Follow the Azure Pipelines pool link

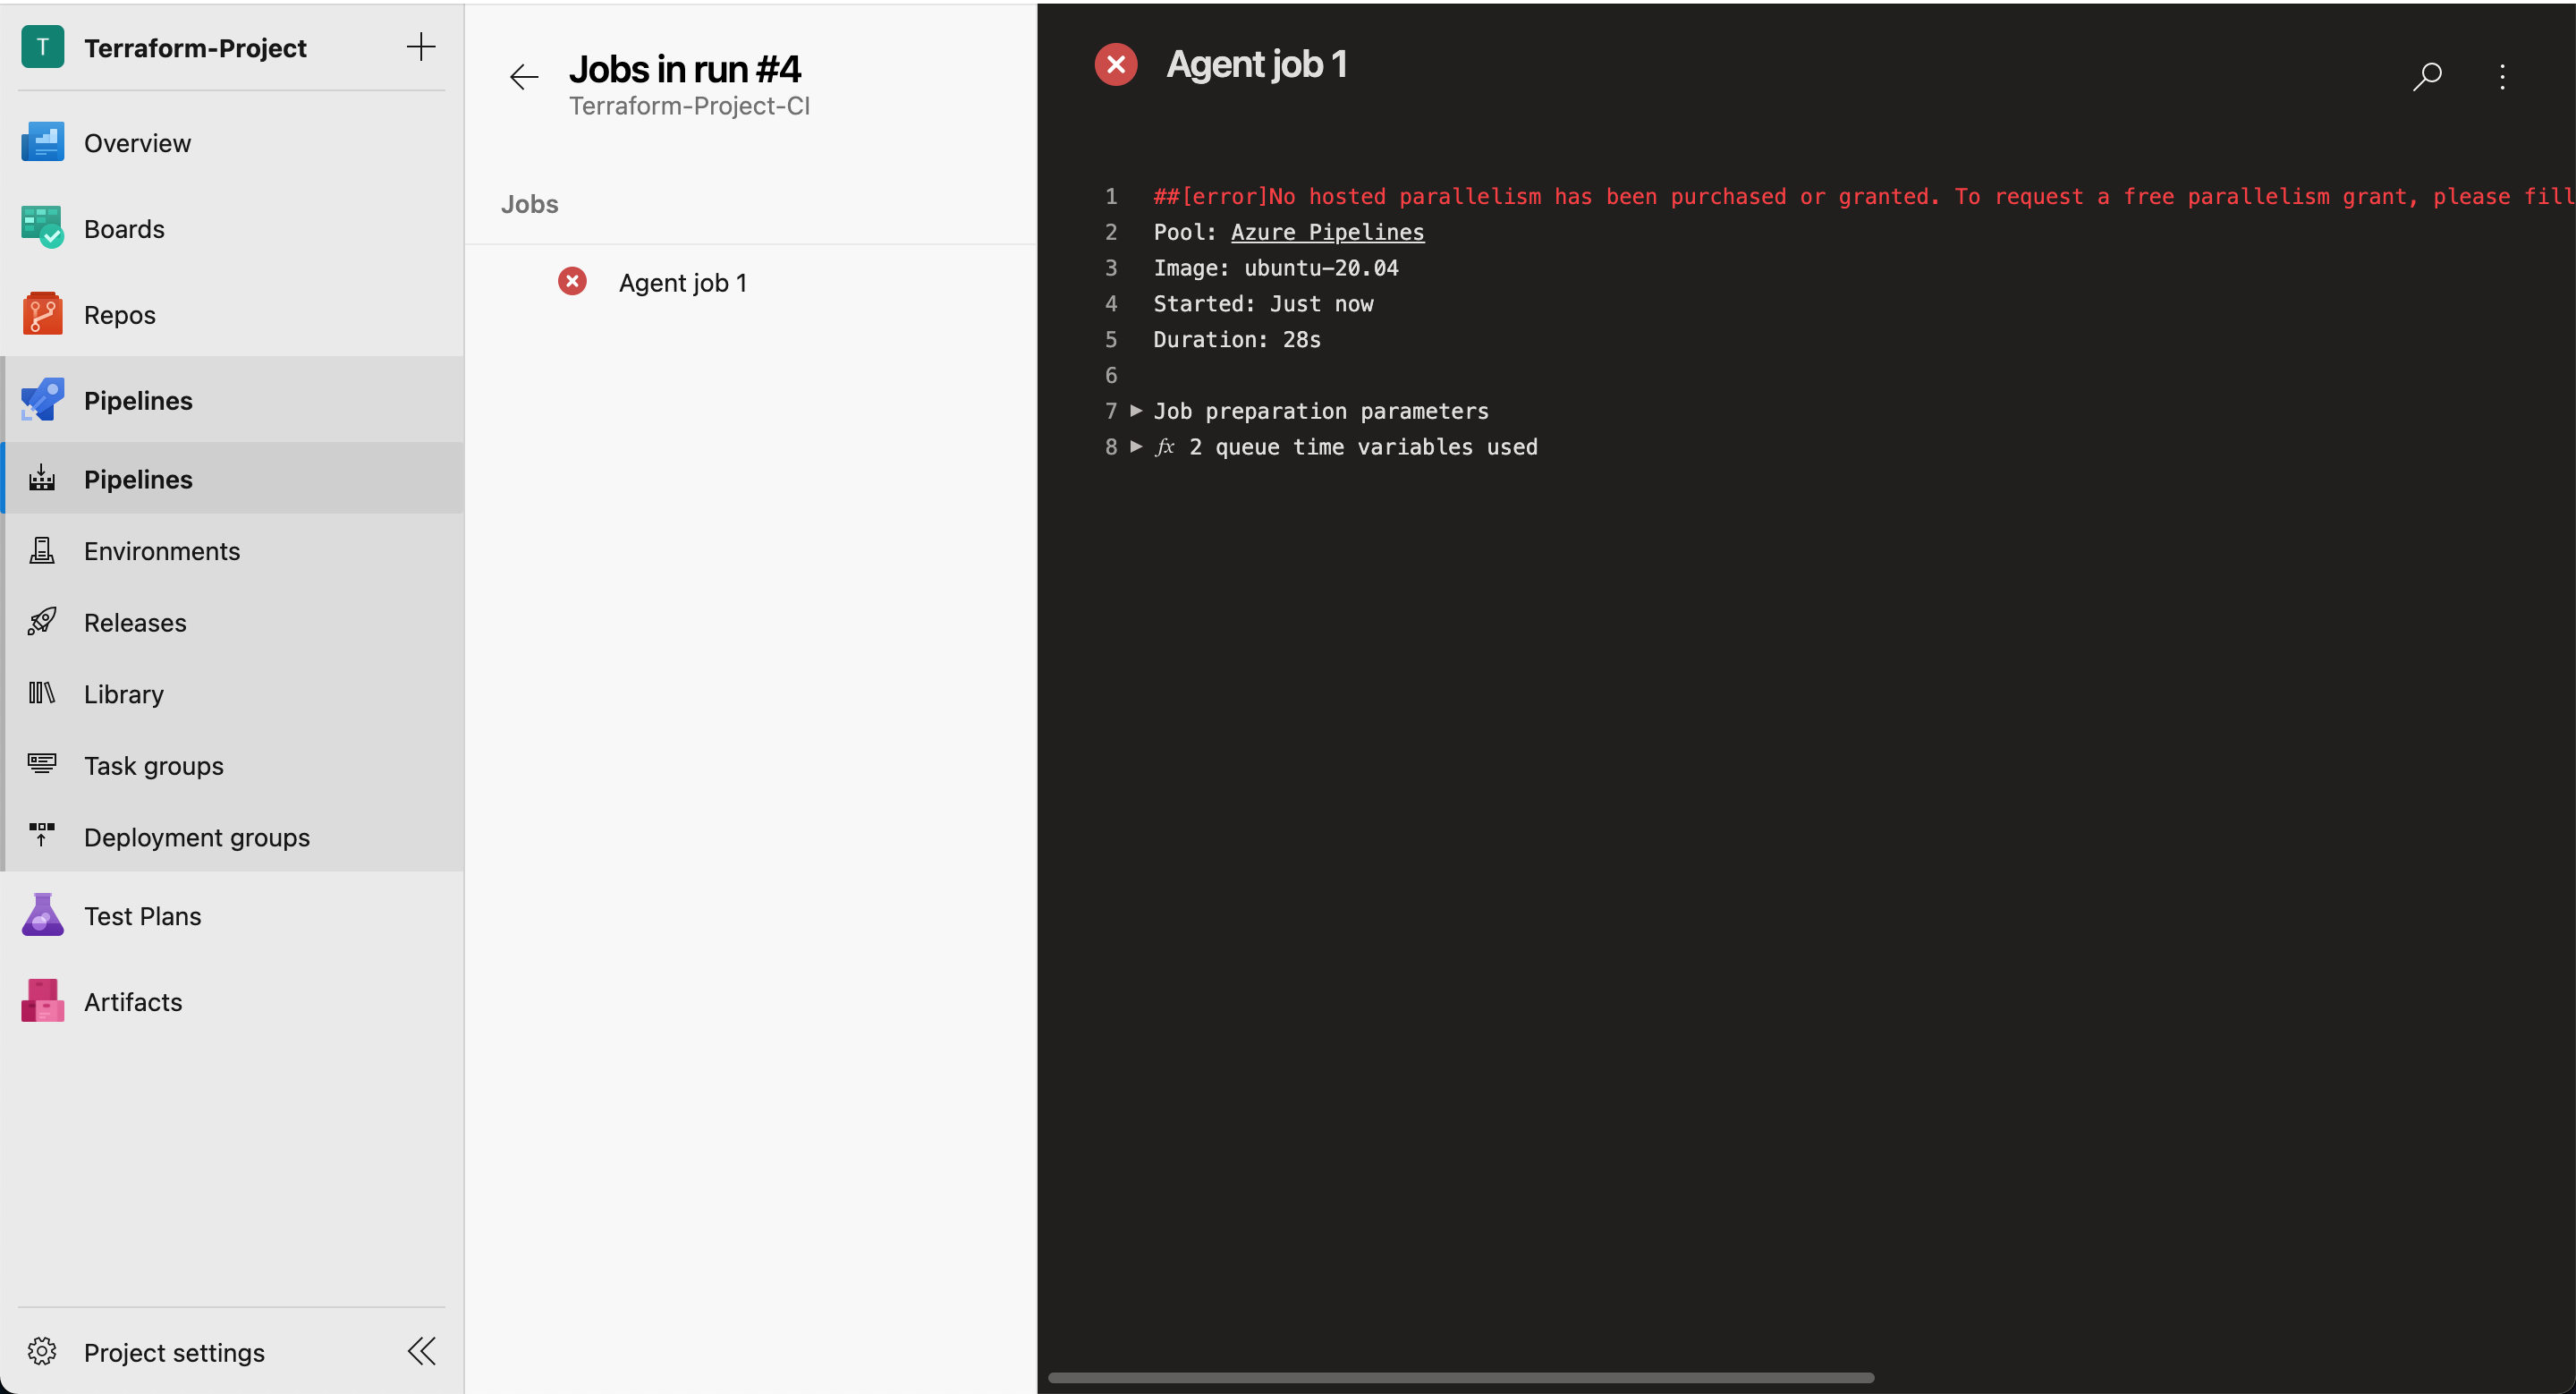1327,232
